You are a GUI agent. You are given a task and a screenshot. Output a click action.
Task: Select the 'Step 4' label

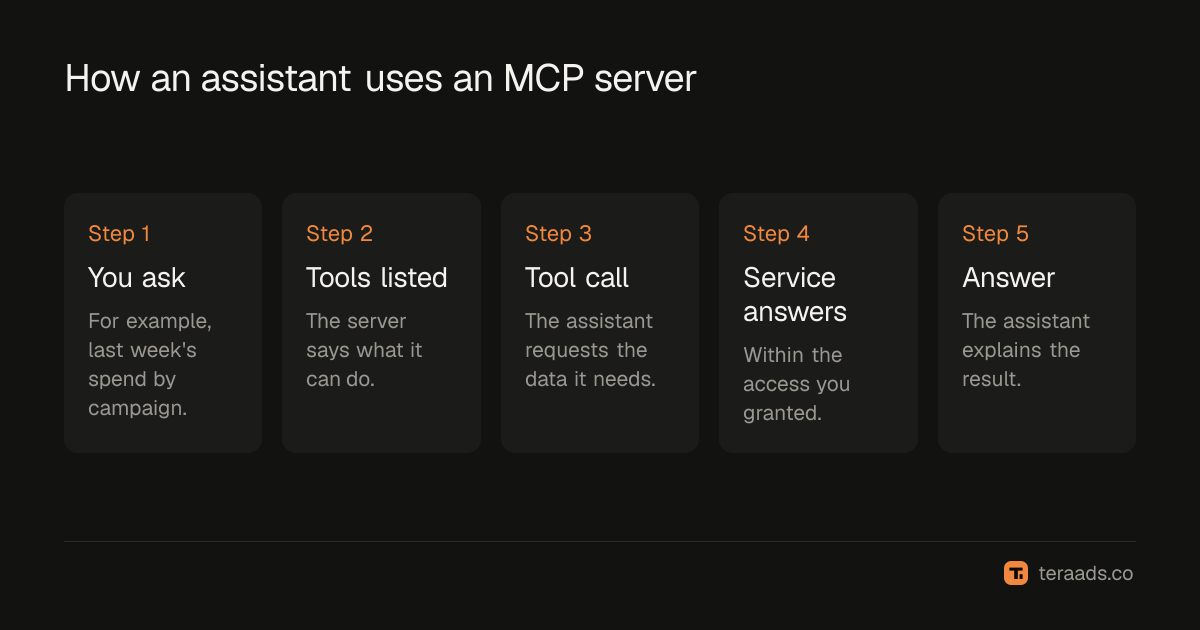pyautogui.click(x=776, y=234)
